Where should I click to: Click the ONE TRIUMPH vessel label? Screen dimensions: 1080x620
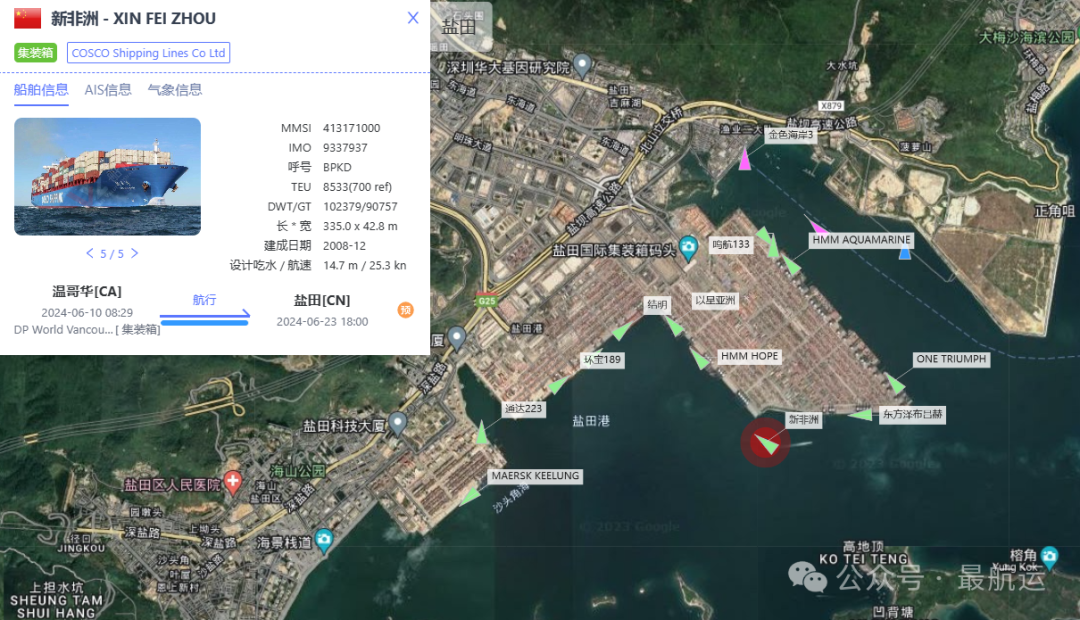951,359
